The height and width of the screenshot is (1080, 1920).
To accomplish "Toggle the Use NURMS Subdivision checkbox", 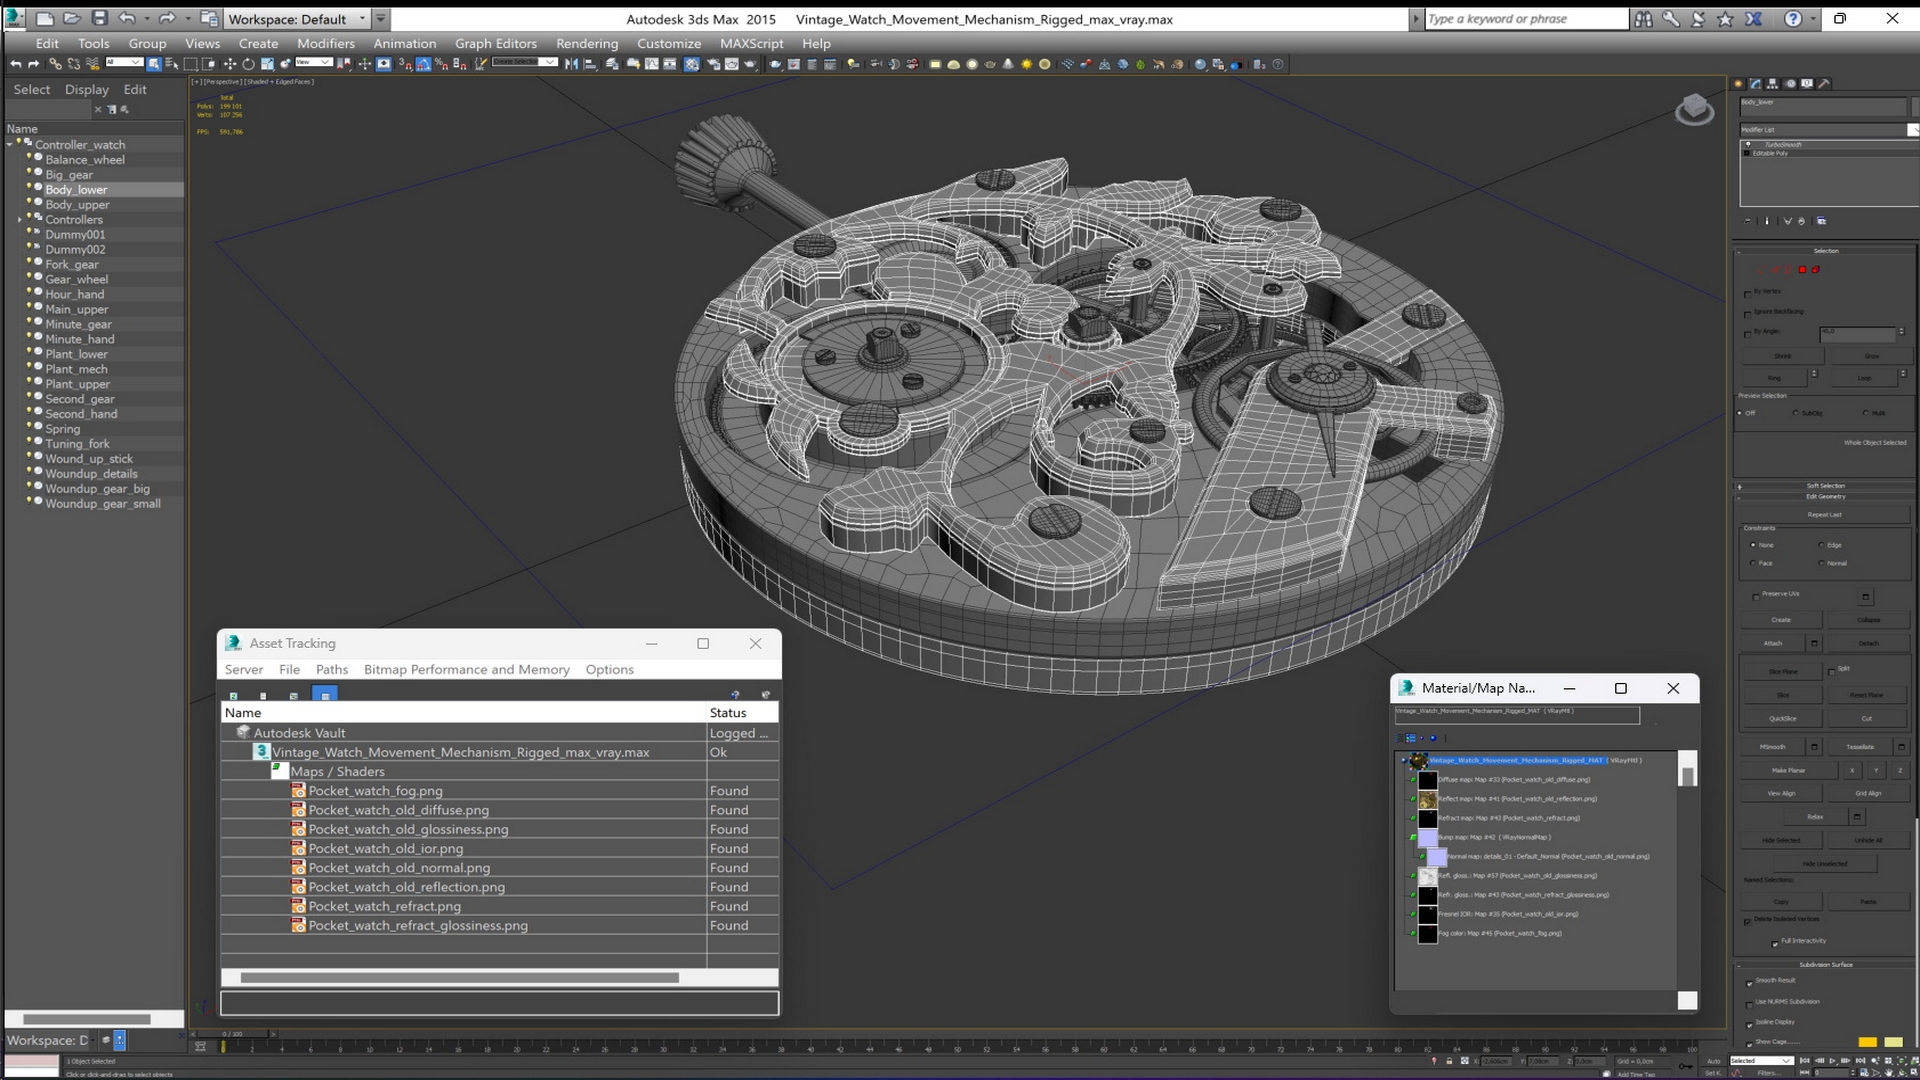I will [x=1749, y=1003].
